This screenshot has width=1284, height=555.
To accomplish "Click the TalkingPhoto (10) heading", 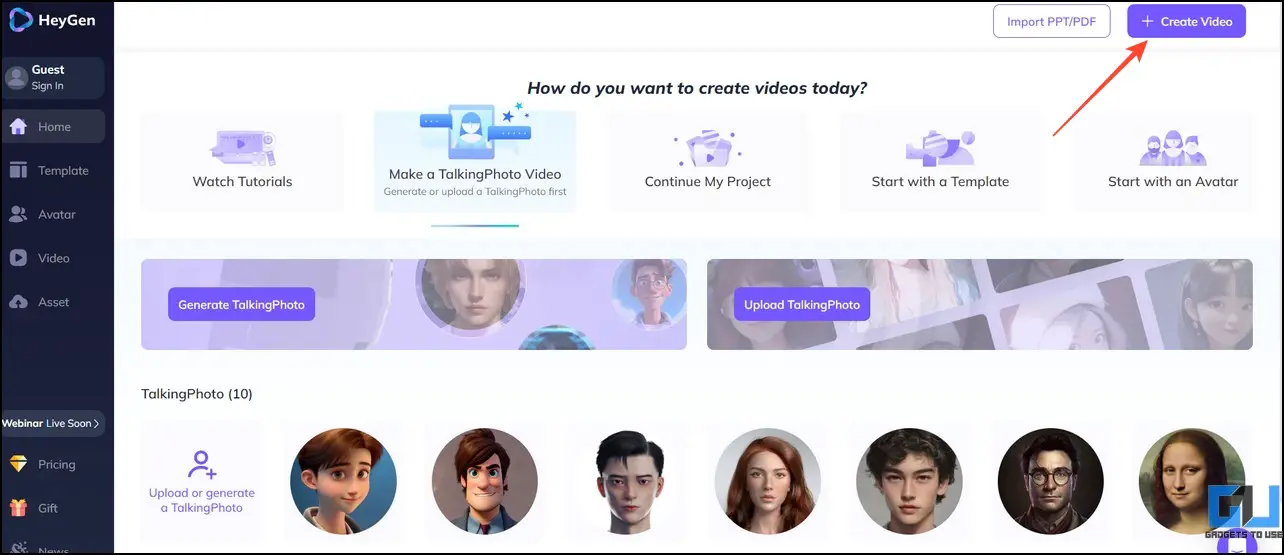I will tap(197, 394).
